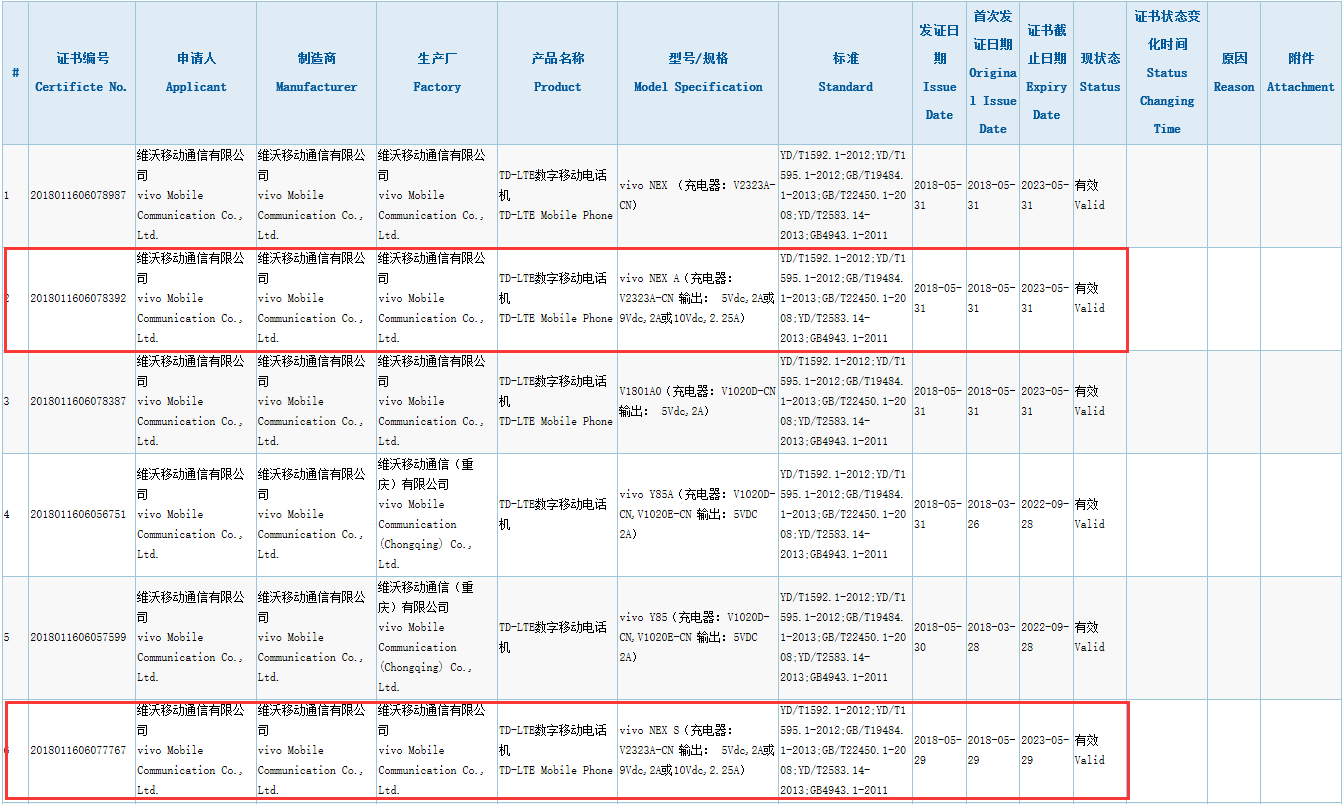This screenshot has height=804, width=1343.
Task: Select certificate number 2018011606056751
Action: (79, 515)
